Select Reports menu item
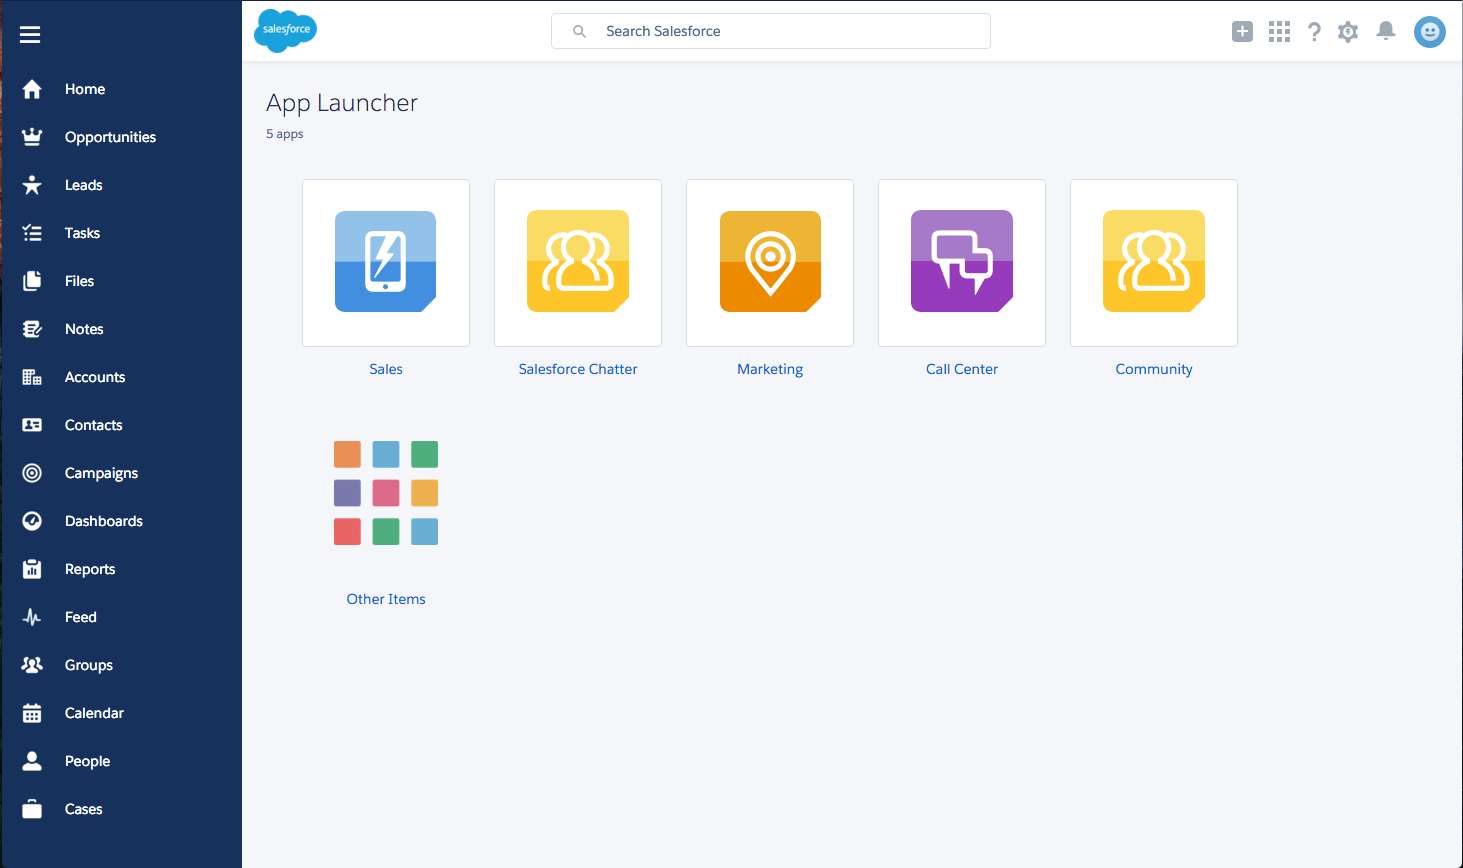The image size is (1463, 868). tap(90, 569)
